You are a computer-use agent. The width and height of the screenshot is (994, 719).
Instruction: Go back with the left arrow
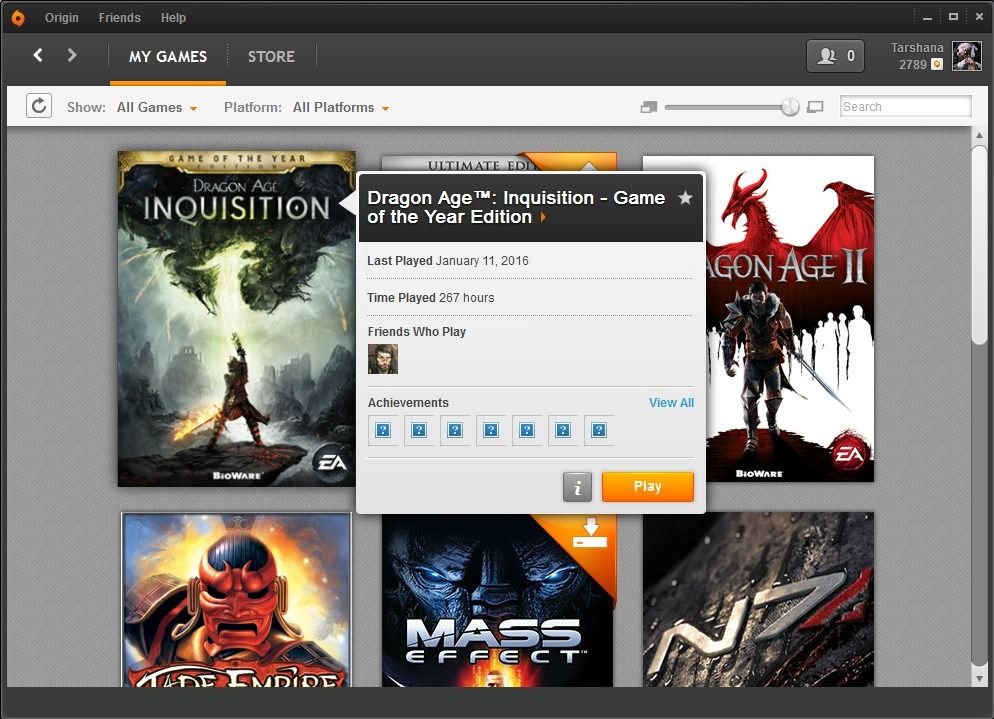tap(38, 55)
